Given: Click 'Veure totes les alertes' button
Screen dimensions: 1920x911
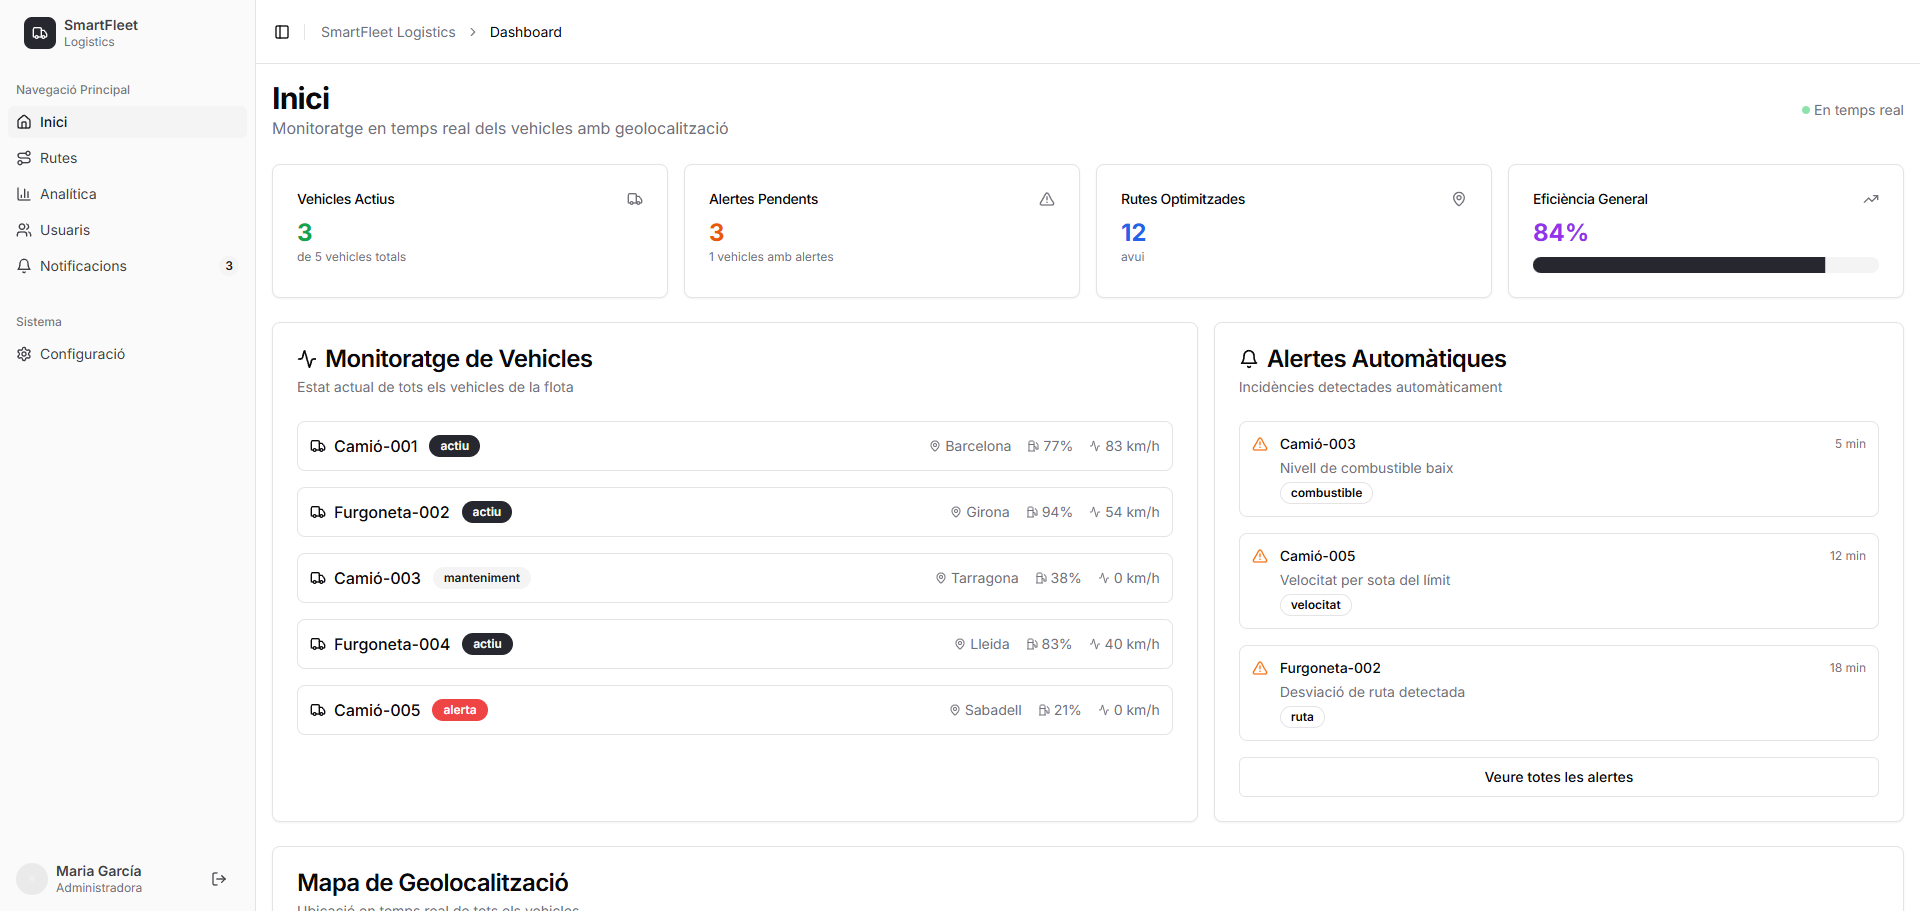Looking at the screenshot, I should [x=1558, y=776].
